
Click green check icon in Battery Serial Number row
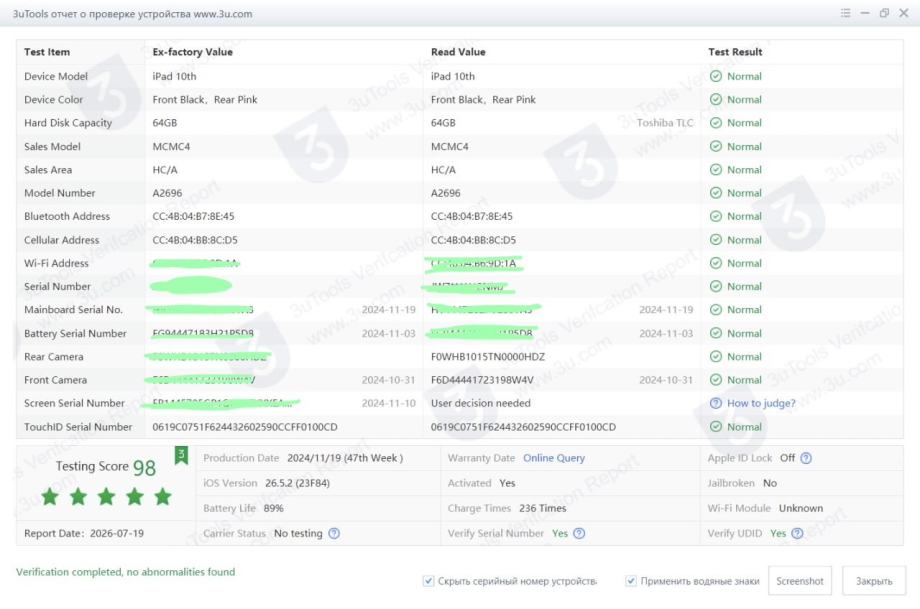point(716,333)
